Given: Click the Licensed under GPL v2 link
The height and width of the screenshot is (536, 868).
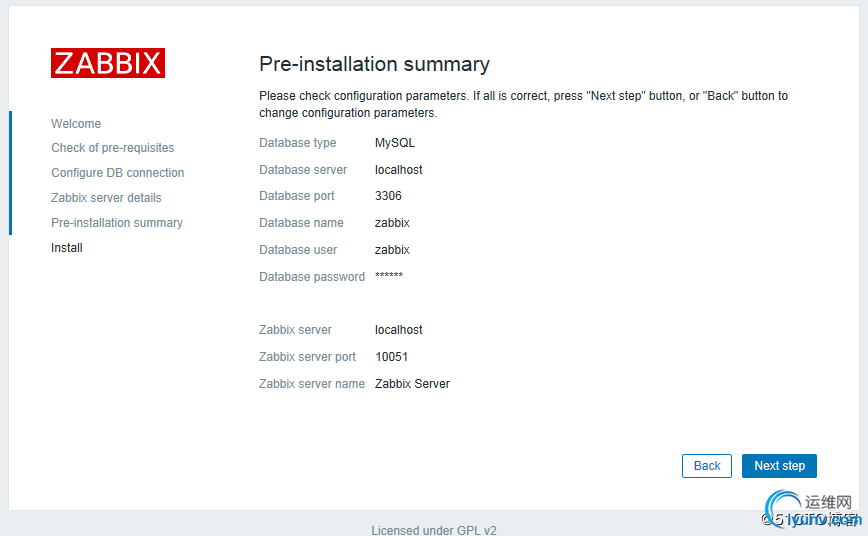Looking at the screenshot, I should [x=434, y=530].
